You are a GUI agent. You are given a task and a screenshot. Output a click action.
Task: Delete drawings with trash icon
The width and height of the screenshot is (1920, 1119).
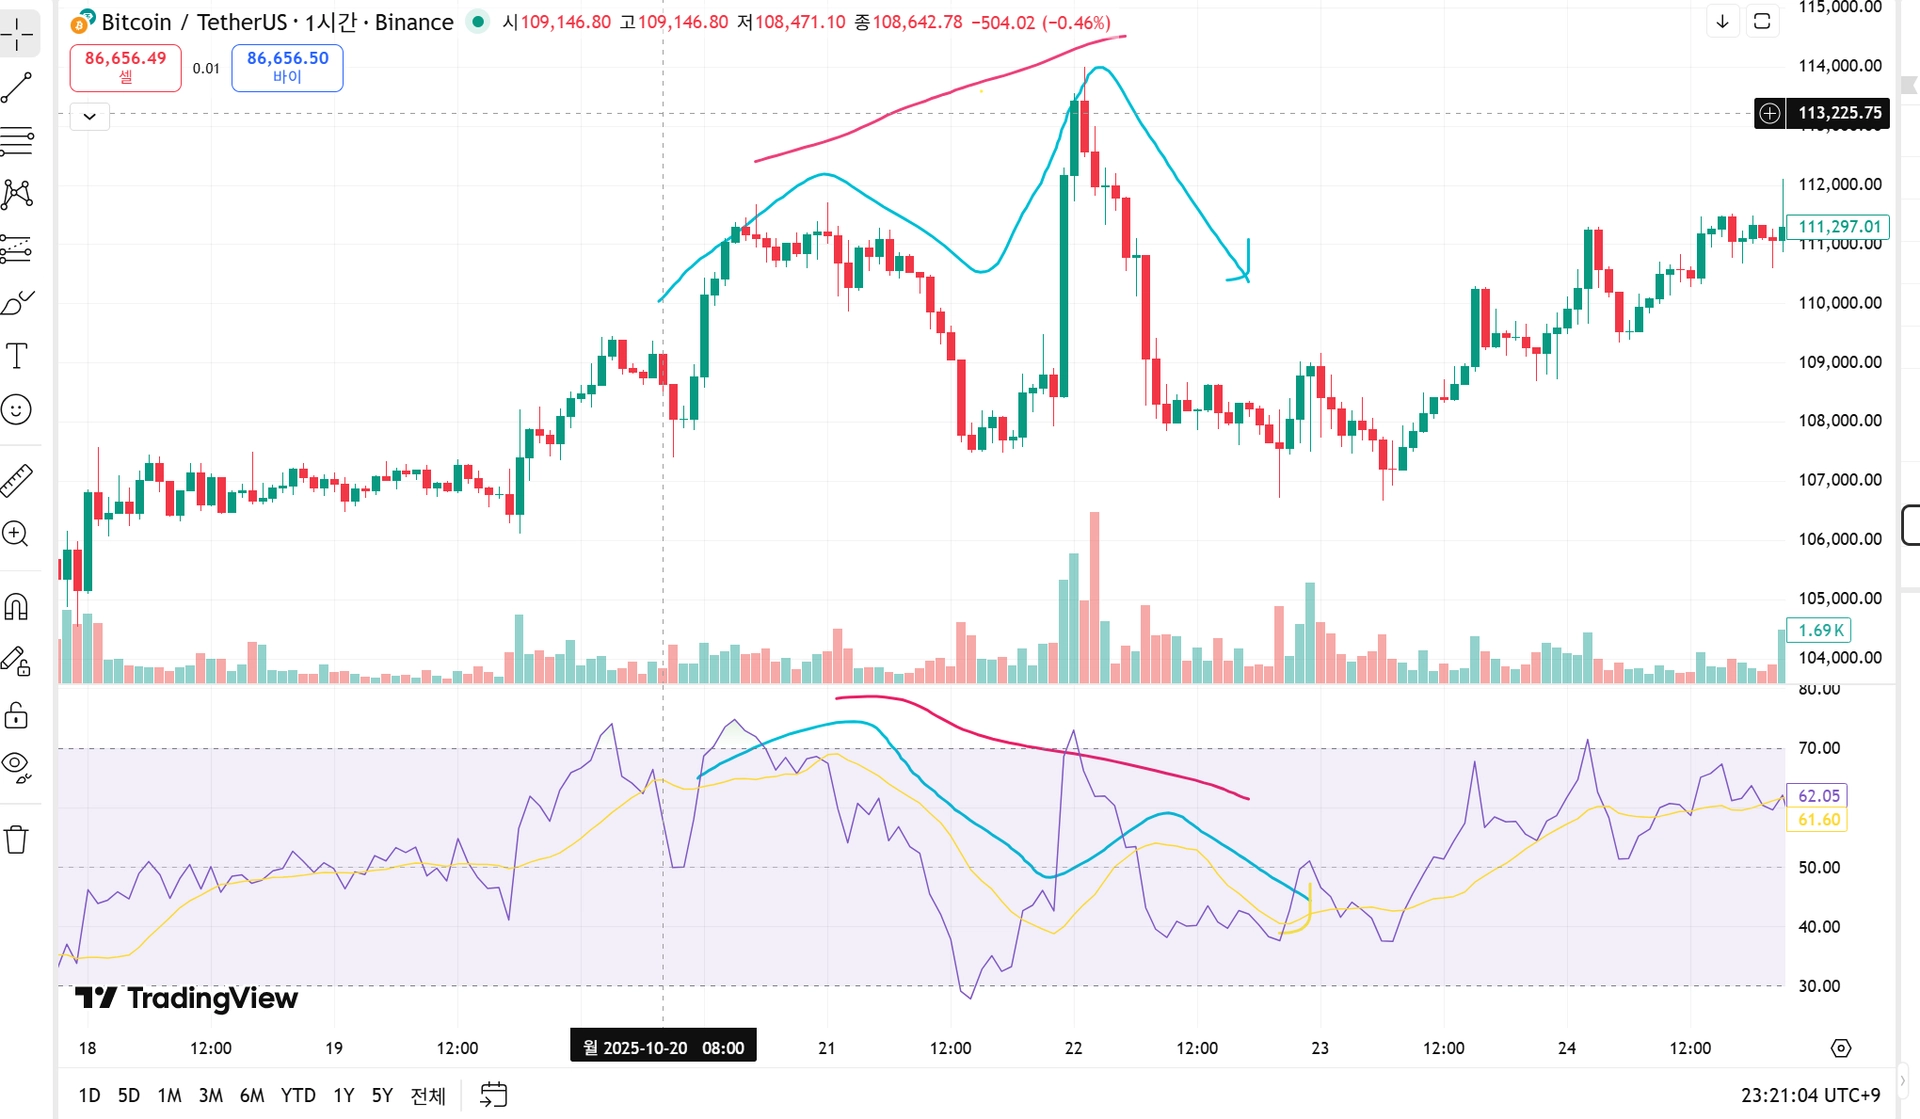(18, 839)
